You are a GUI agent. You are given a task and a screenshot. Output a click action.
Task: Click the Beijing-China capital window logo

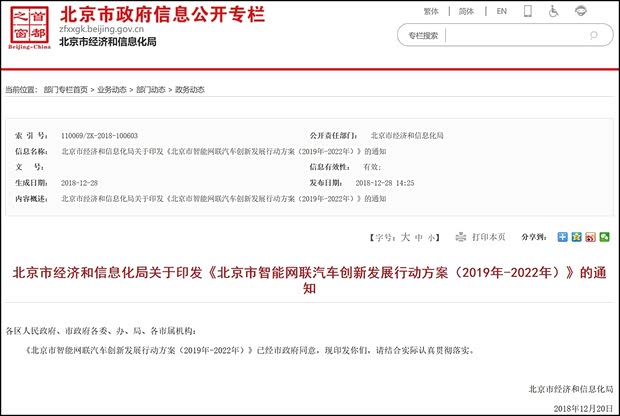tap(30, 28)
